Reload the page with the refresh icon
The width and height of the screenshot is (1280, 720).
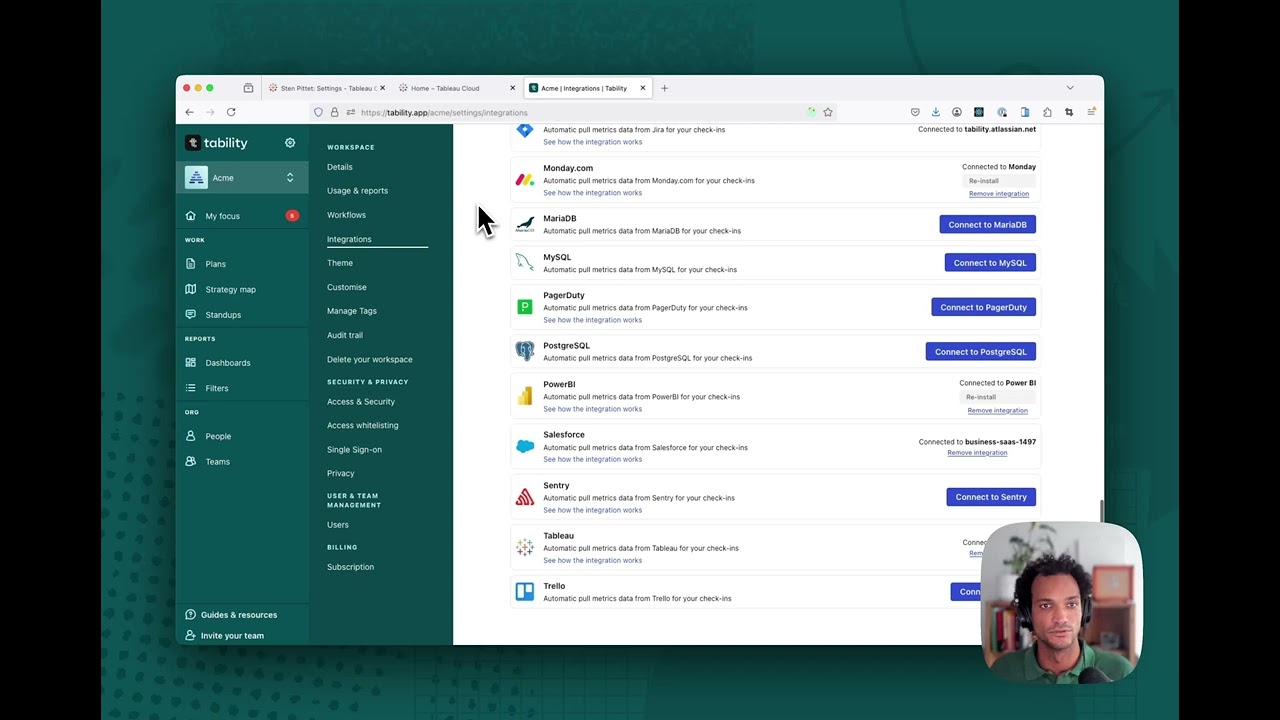[231, 112]
